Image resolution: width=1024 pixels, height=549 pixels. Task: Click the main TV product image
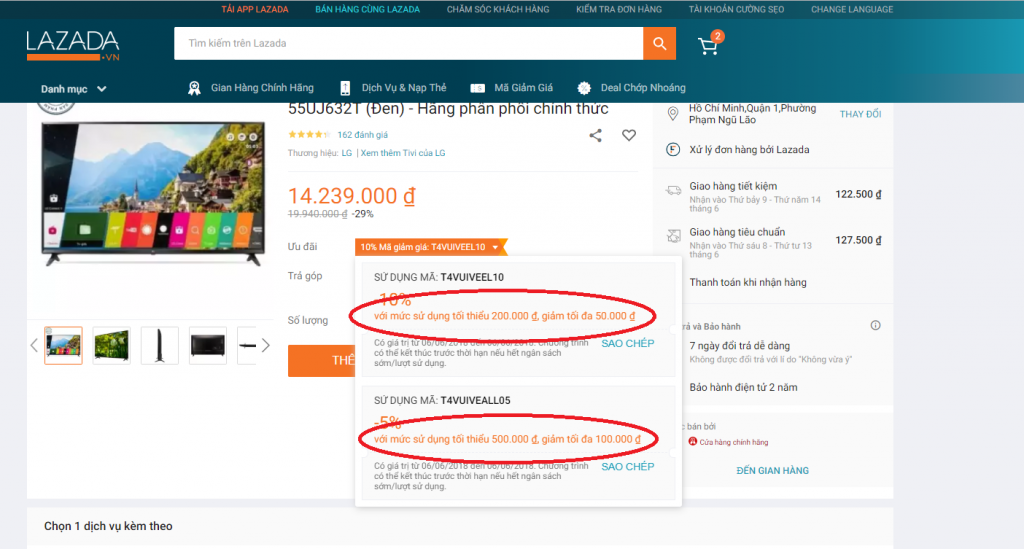tap(153, 194)
